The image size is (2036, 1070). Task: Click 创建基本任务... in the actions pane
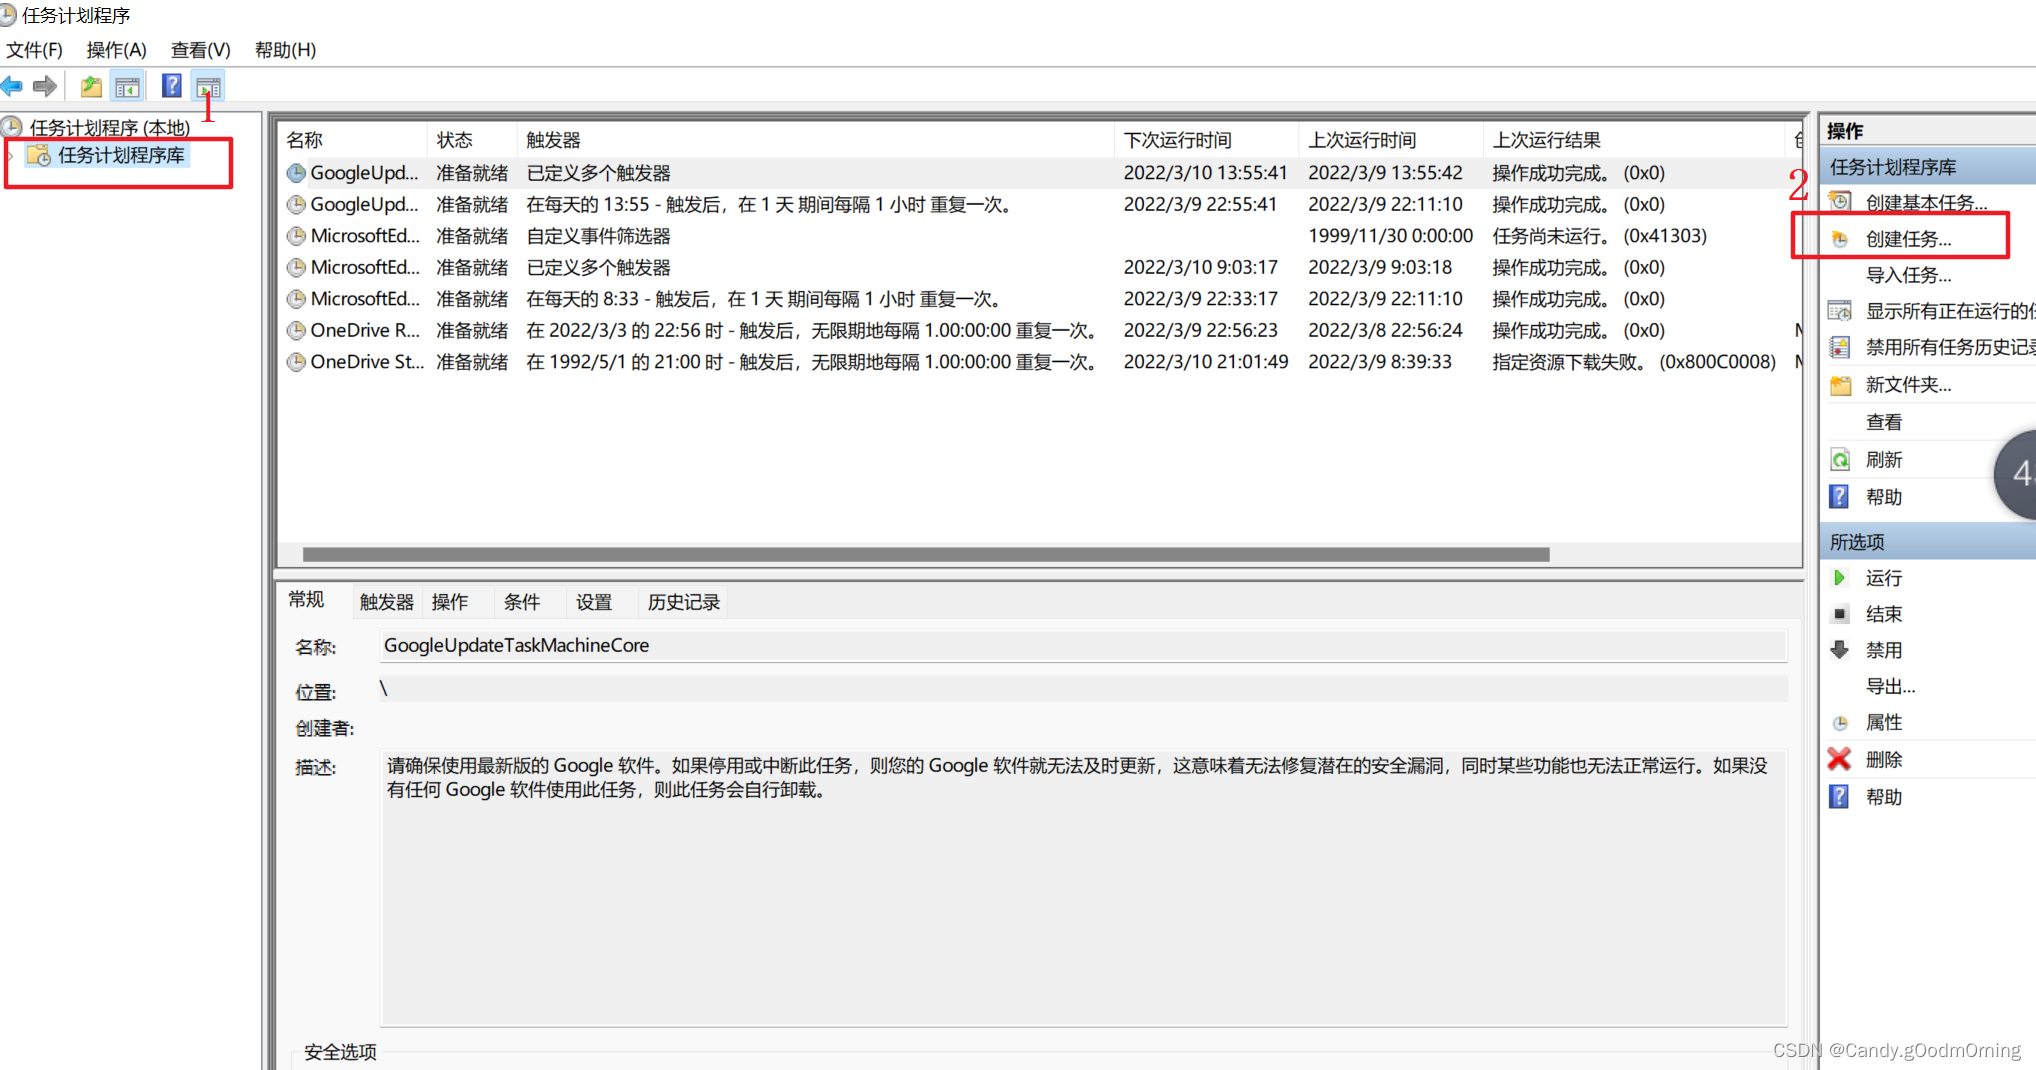[1926, 203]
